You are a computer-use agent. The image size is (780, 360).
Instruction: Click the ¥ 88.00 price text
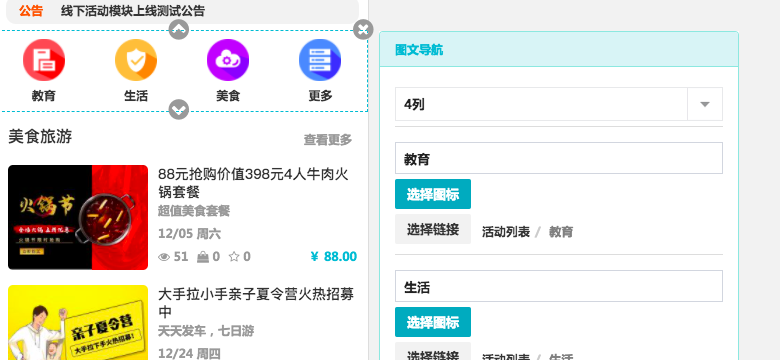[x=333, y=257]
